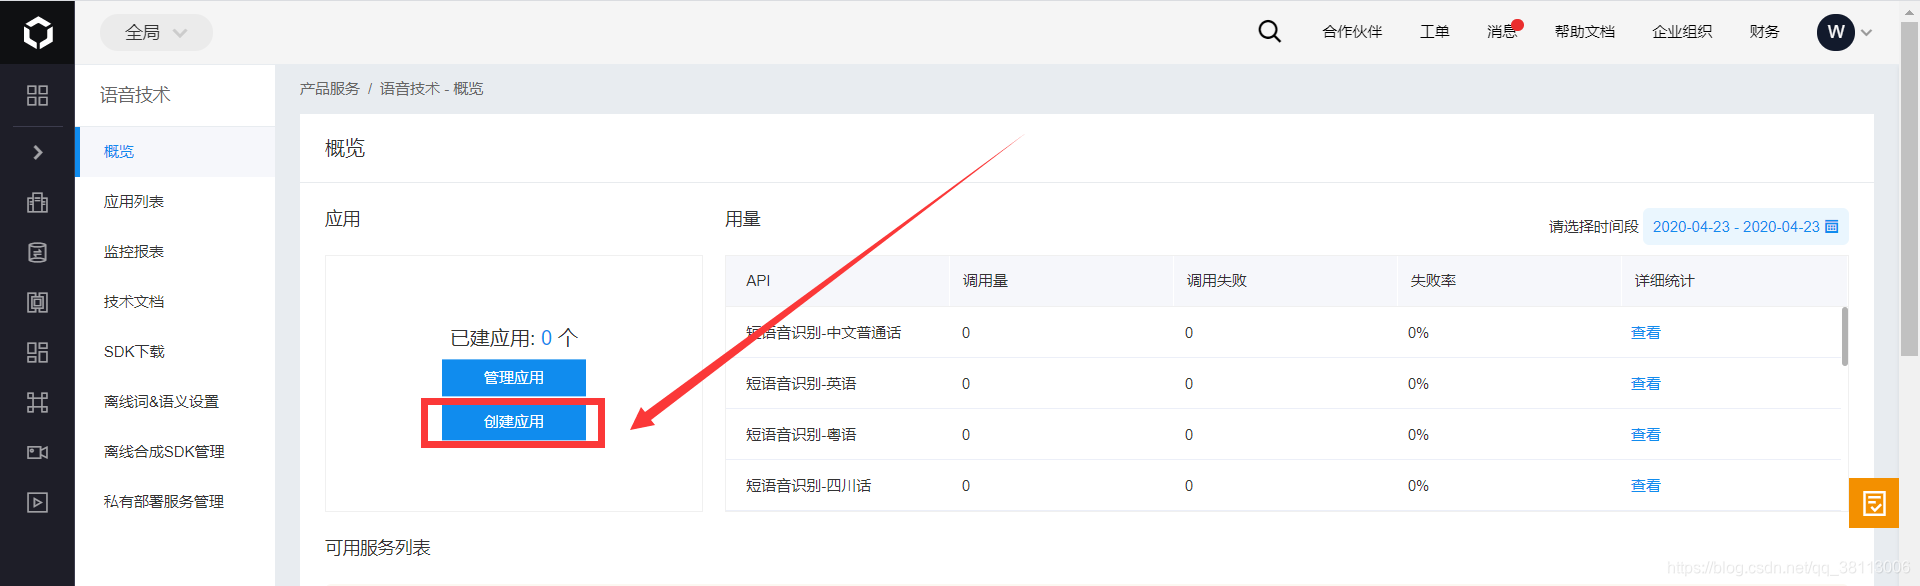
Task: Click the 调用失败 column header
Action: pyautogui.click(x=1216, y=281)
